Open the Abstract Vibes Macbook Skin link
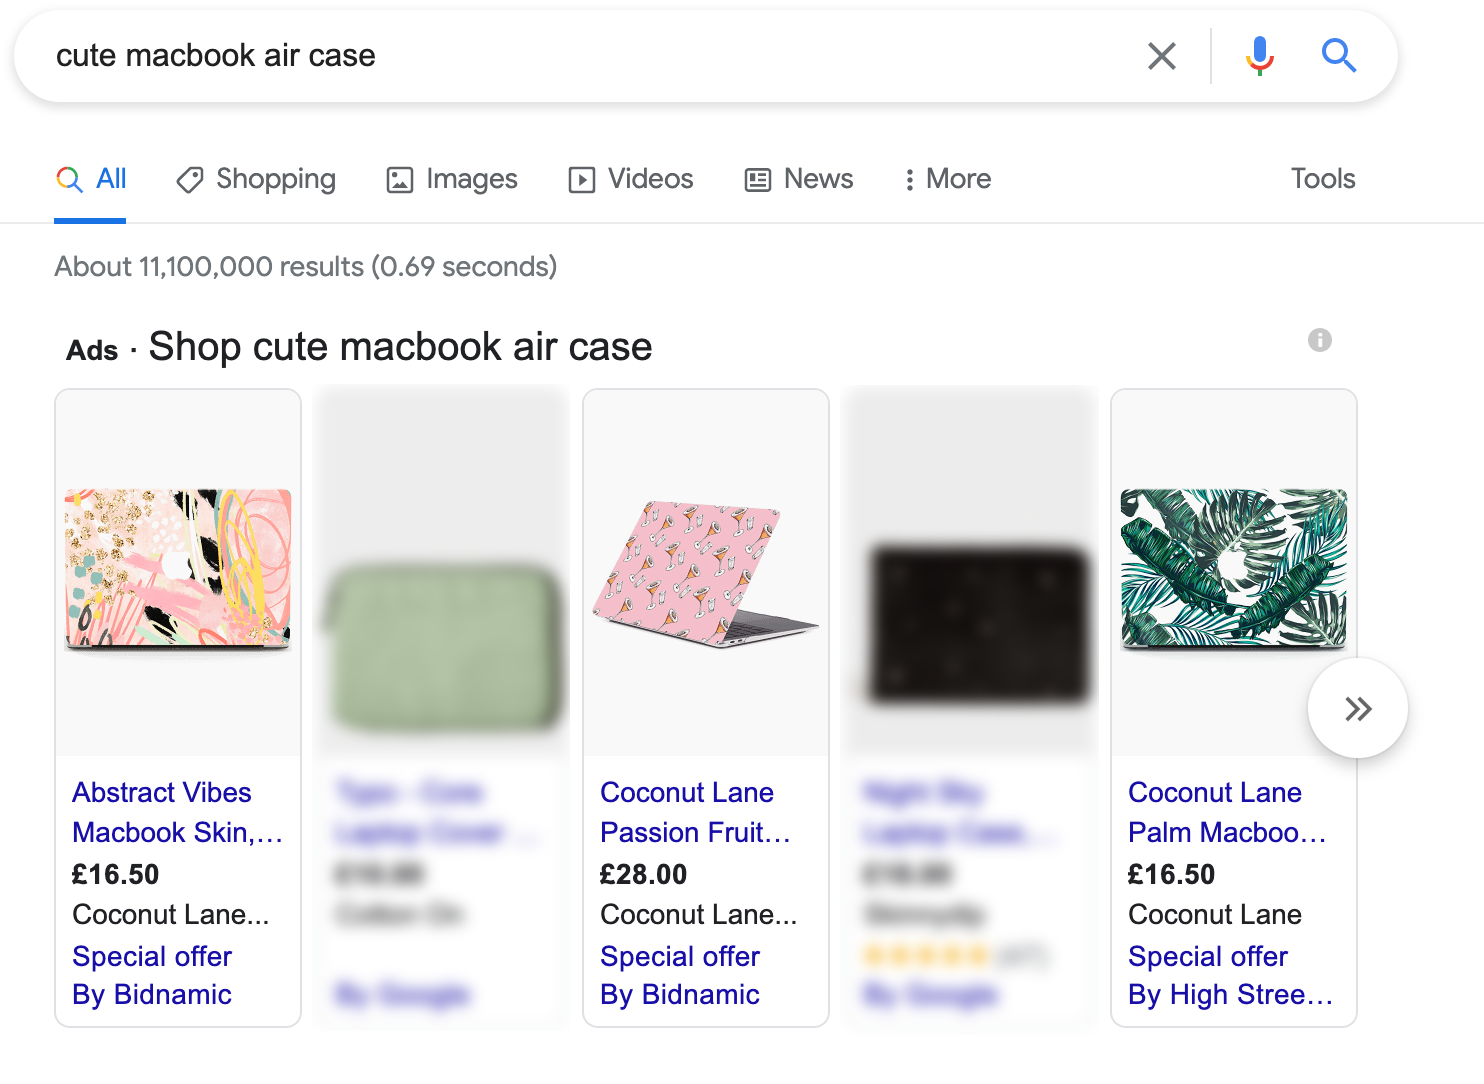1484x1084 pixels. (x=177, y=812)
